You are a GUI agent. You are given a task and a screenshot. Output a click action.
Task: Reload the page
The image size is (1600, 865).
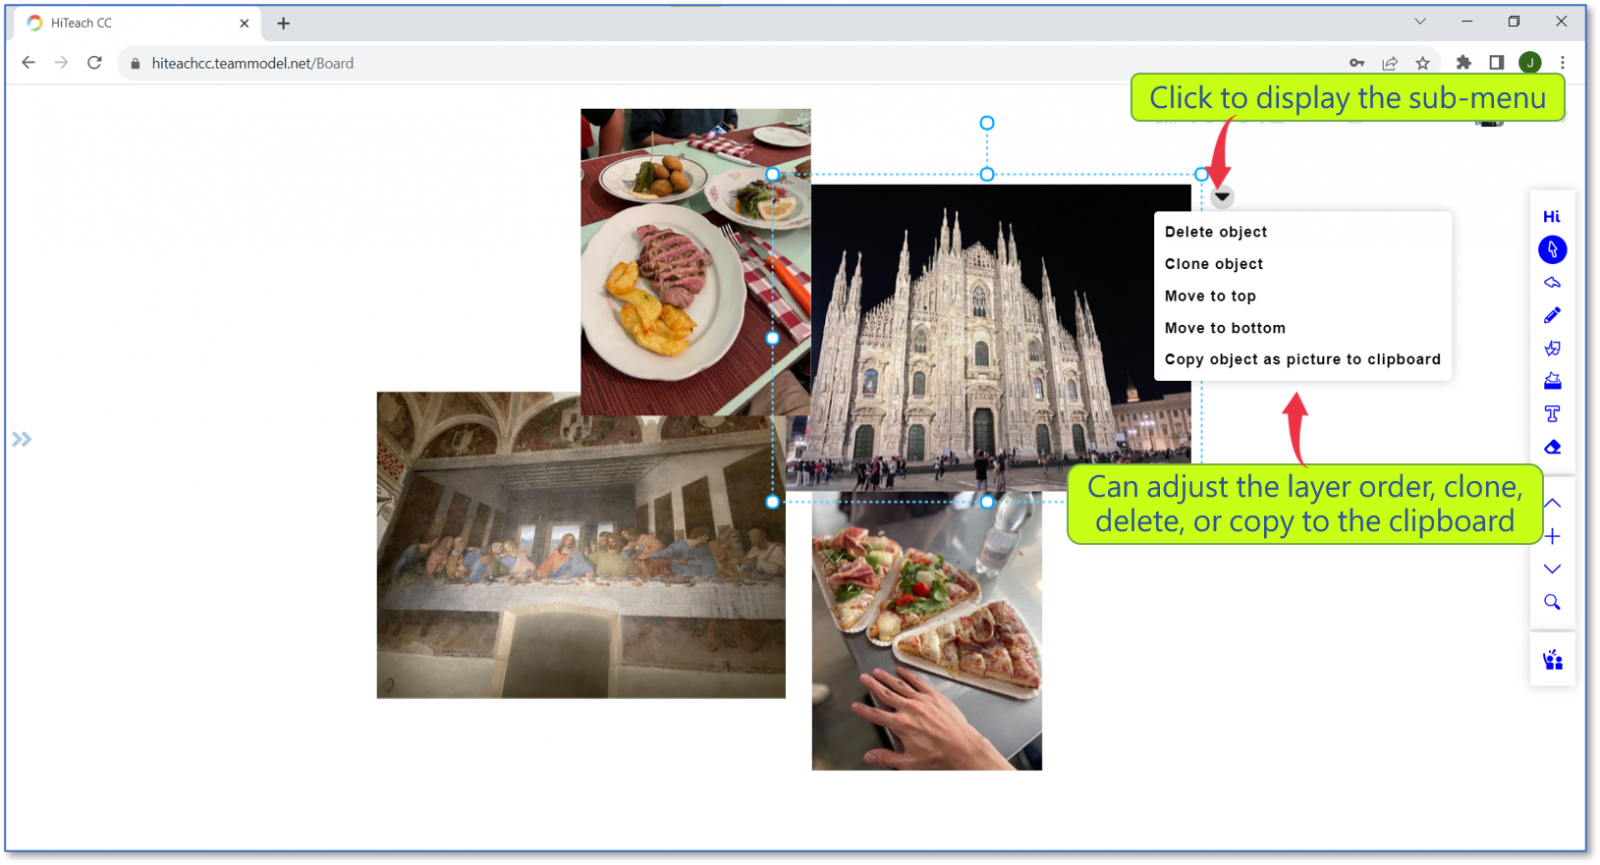coord(94,63)
